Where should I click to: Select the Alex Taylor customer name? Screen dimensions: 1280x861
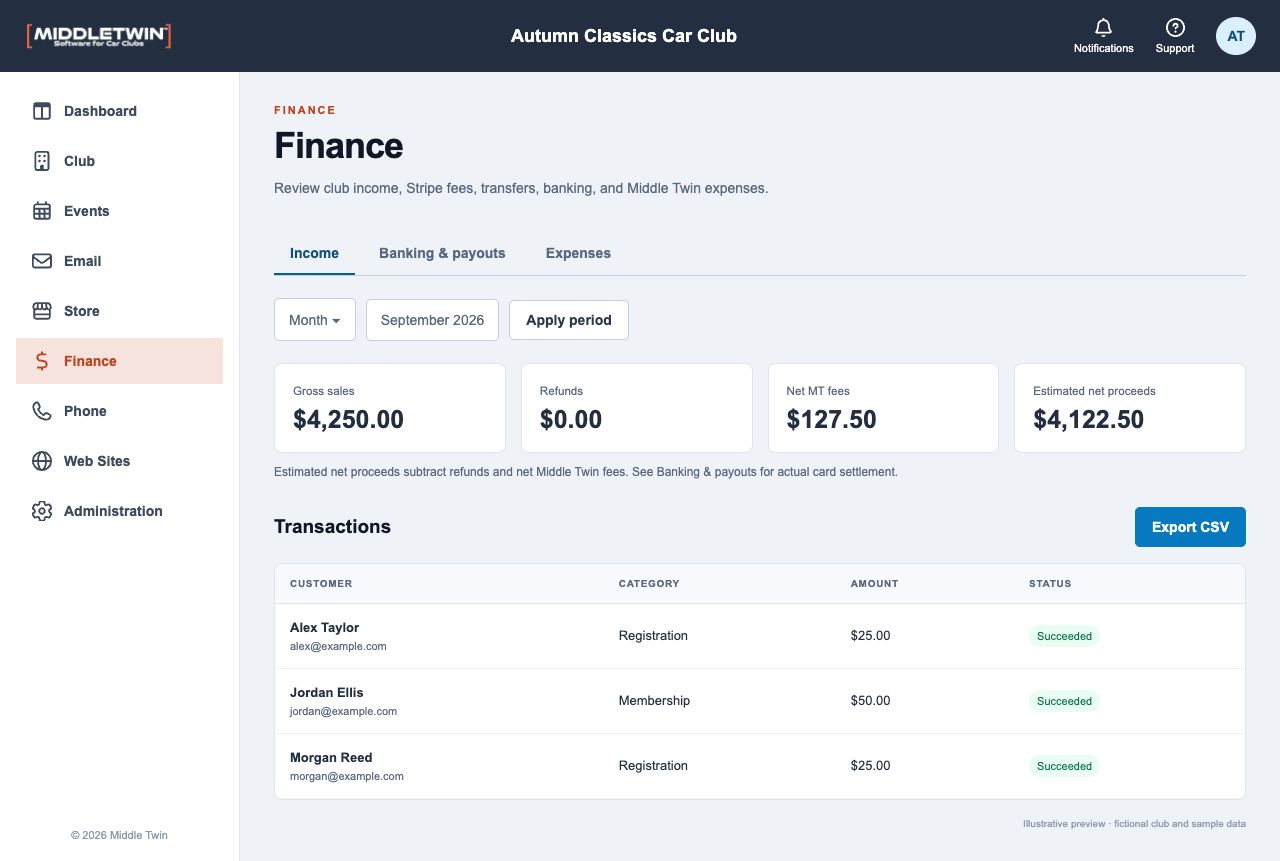tap(324, 628)
